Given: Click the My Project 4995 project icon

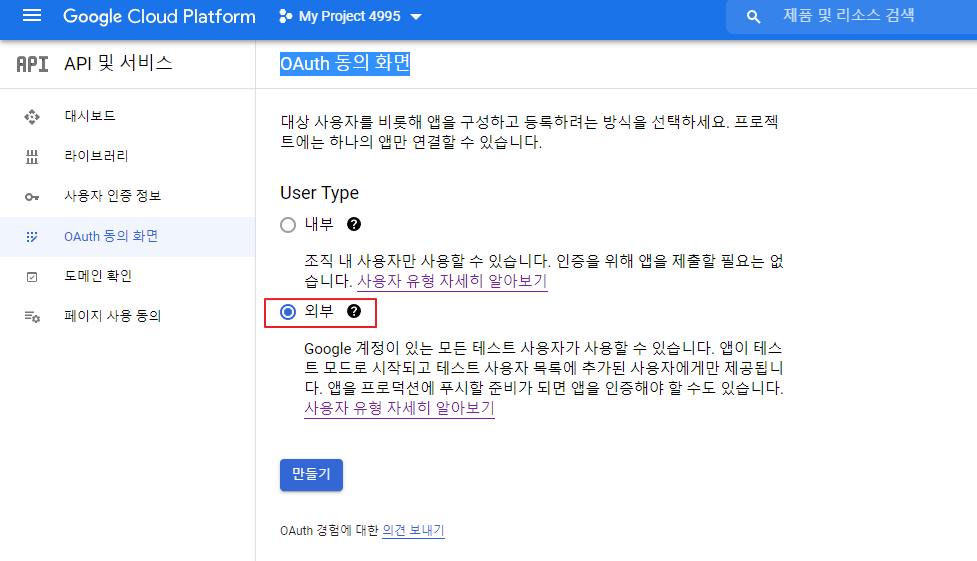Looking at the screenshot, I should [x=285, y=16].
